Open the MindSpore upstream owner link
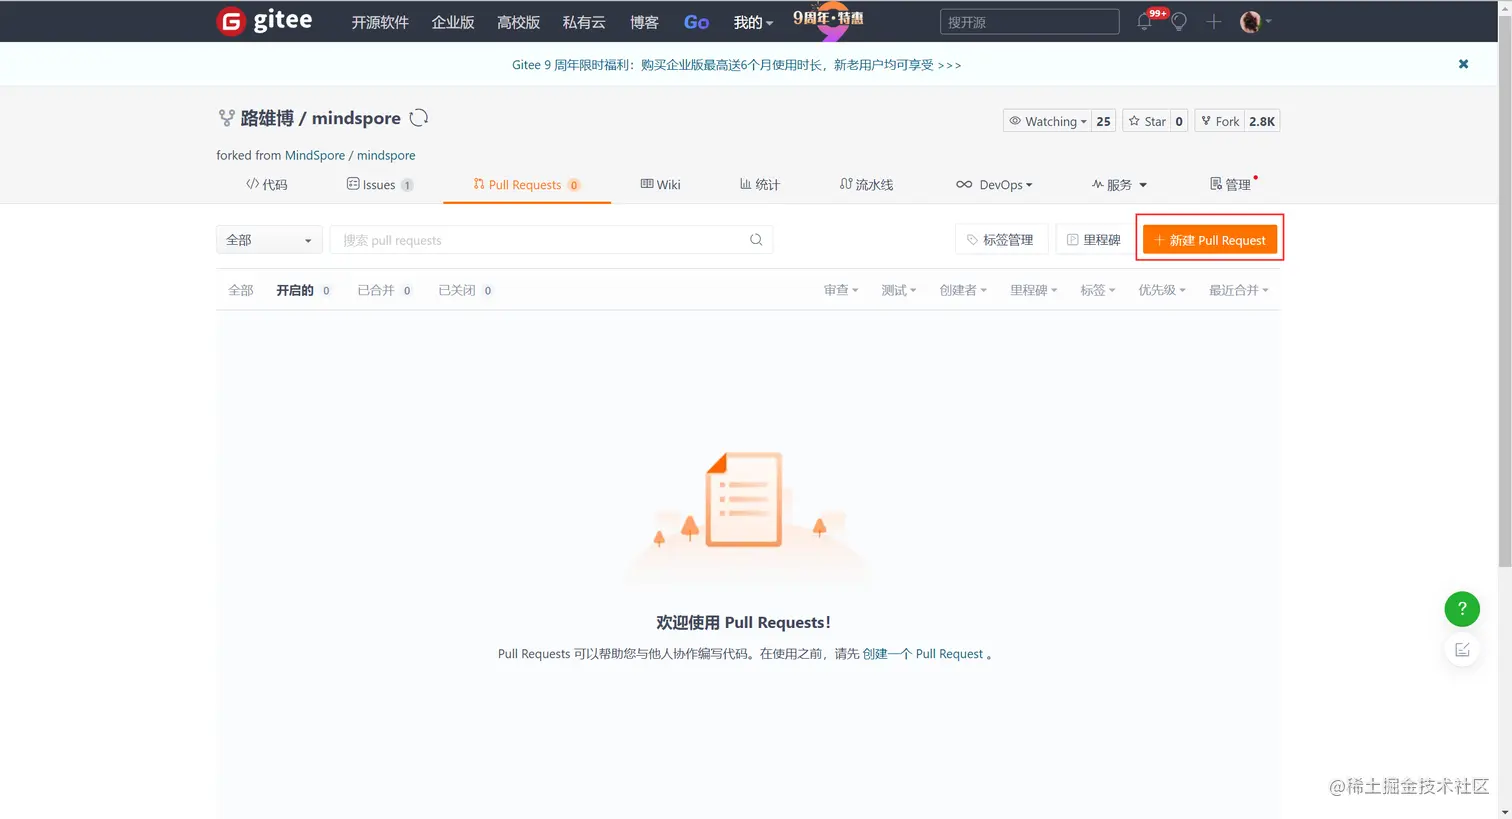Screen dimensions: 1512x819 [315, 155]
